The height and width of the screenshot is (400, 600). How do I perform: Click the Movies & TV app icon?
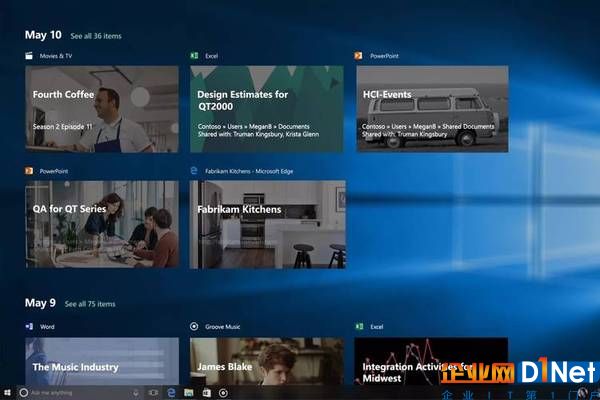(29, 56)
